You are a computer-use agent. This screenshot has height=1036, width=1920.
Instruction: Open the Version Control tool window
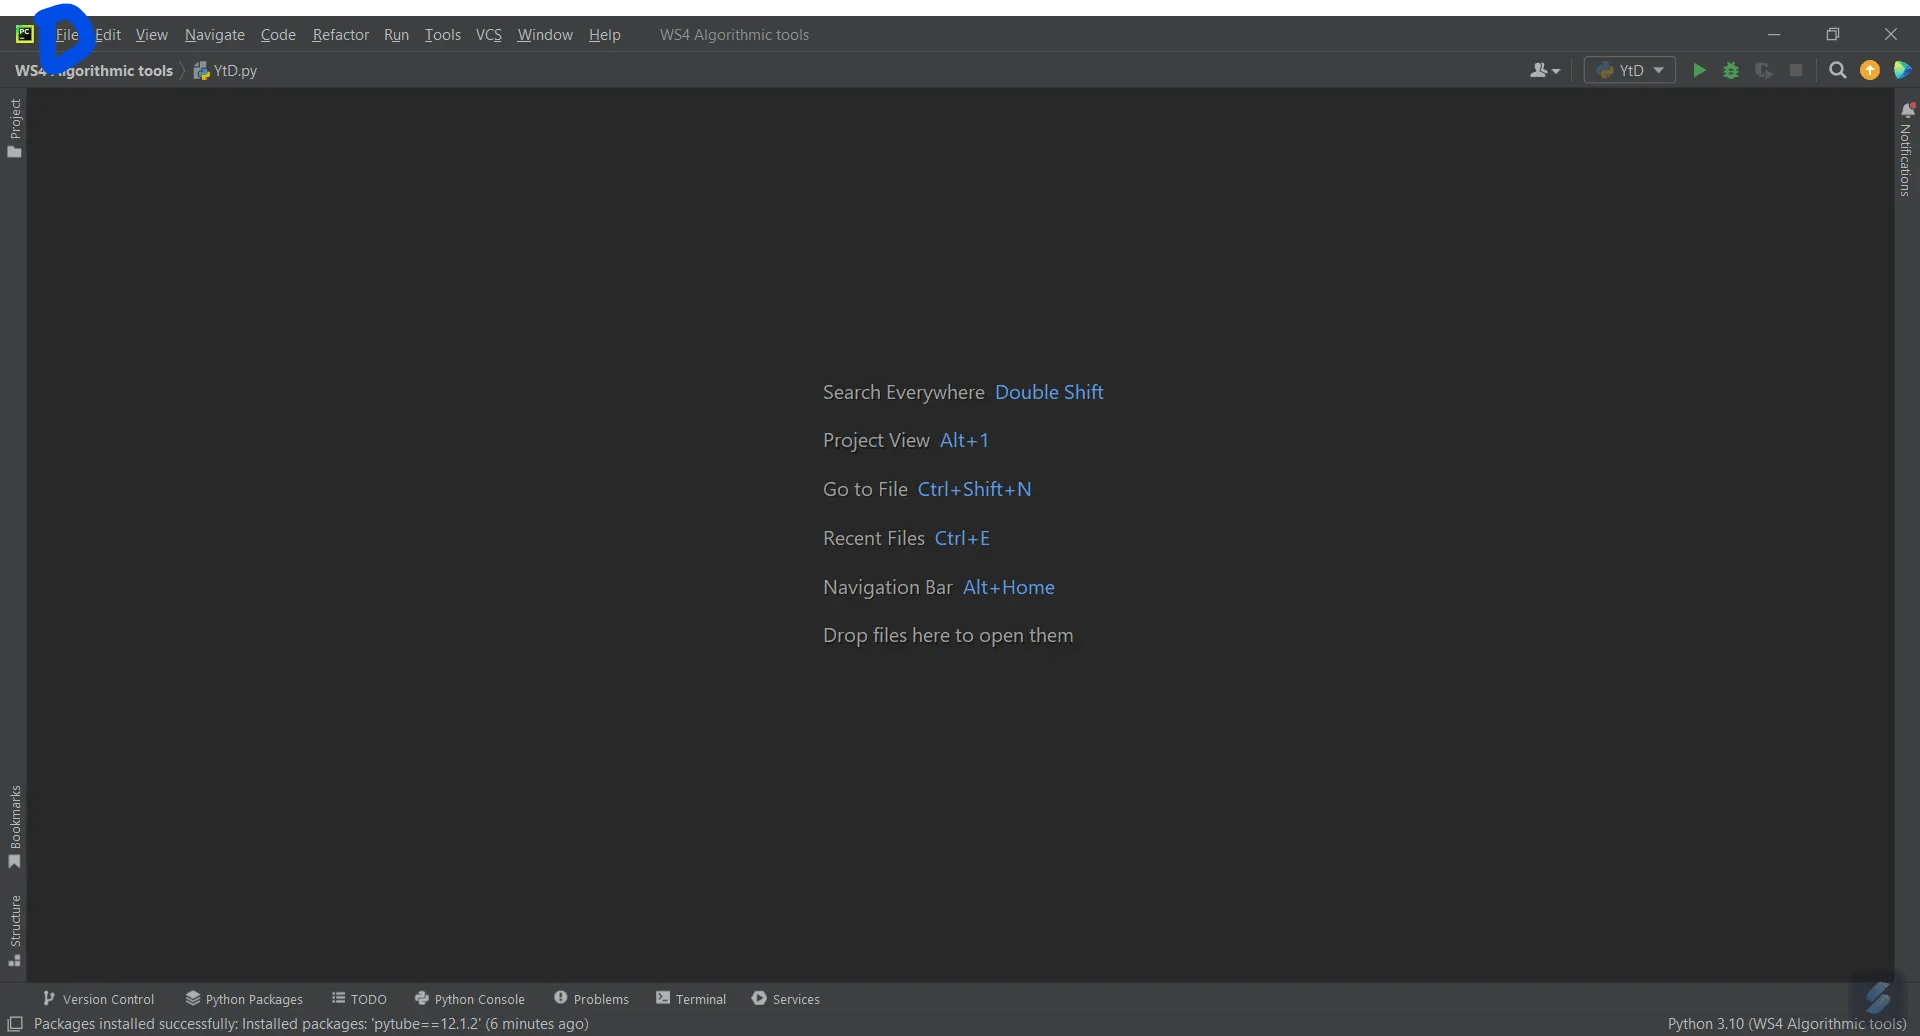coord(98,999)
